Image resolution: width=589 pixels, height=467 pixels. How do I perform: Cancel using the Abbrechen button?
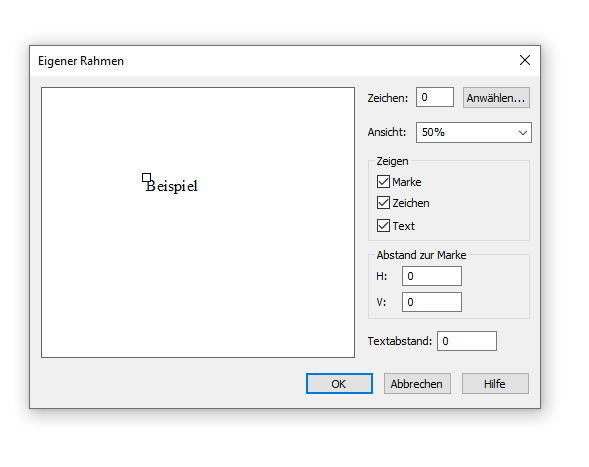[417, 384]
